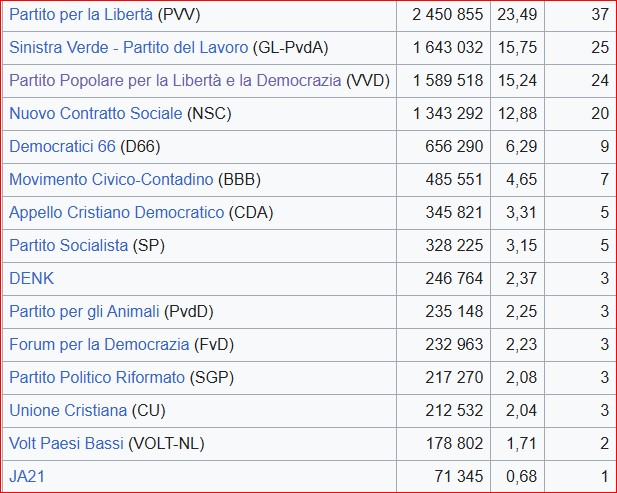Select the 23,49 percentage cell
617x493 pixels.
(x=518, y=14)
